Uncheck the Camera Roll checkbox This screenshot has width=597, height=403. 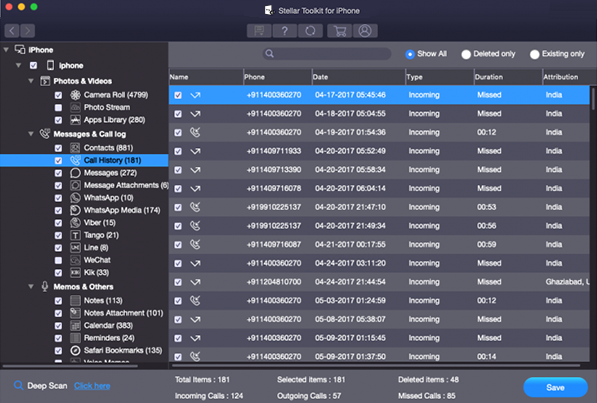pos(58,95)
